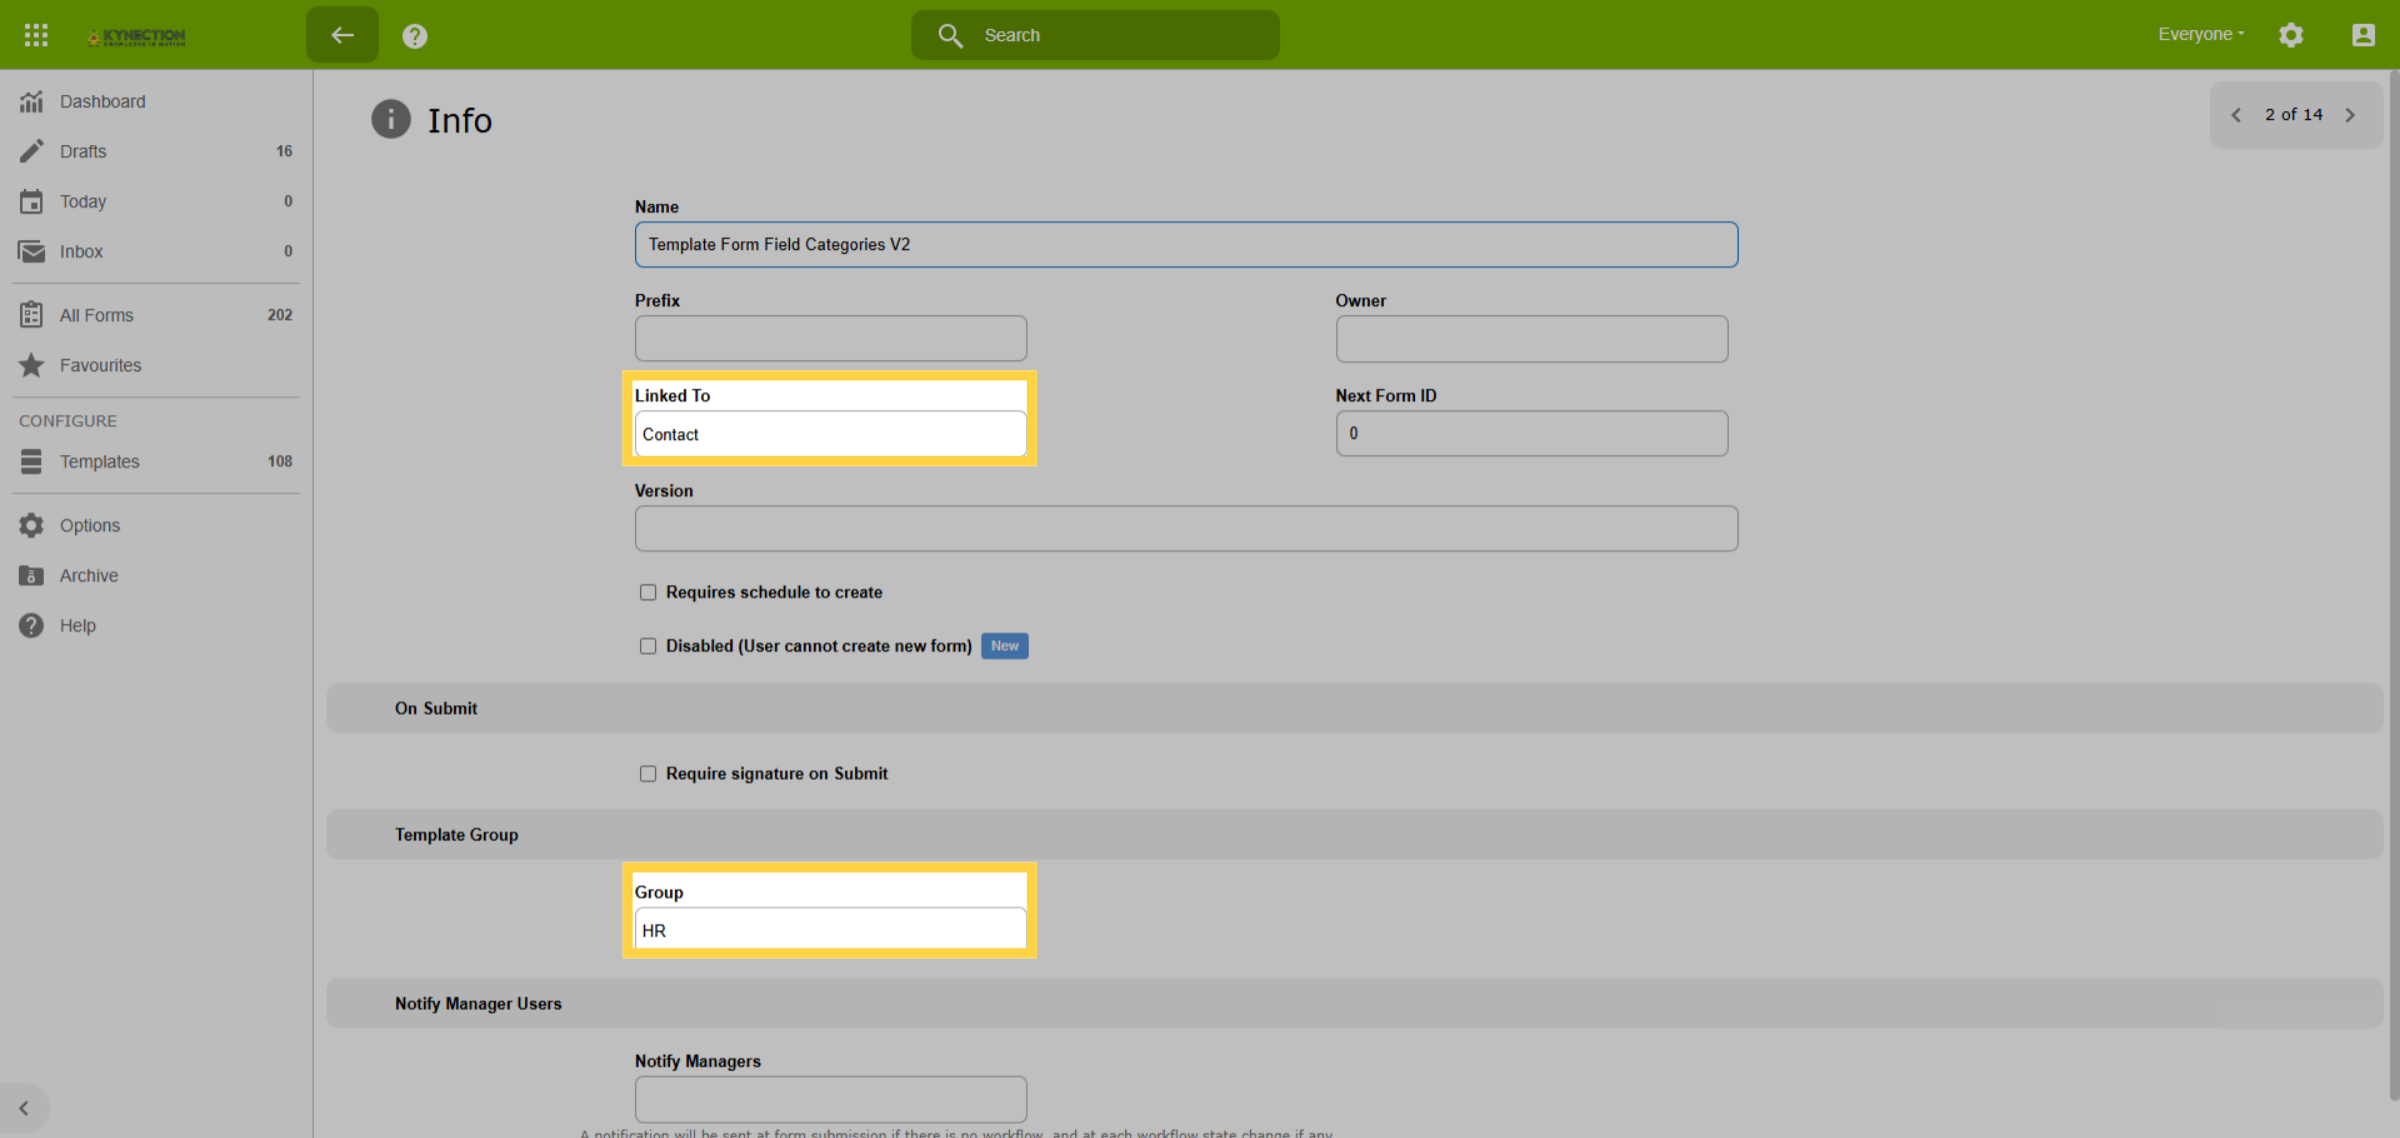This screenshot has width=2400, height=1138.
Task: Click the Archive box icon
Action: 32,575
